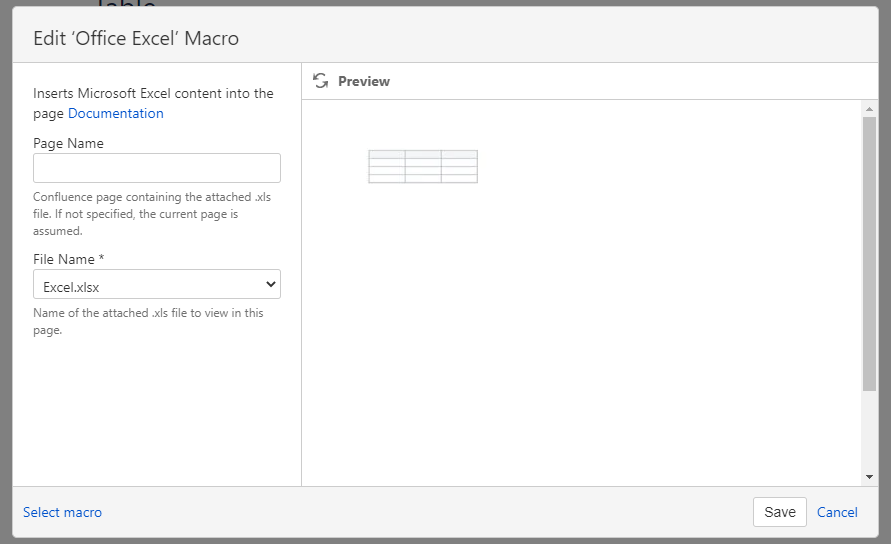This screenshot has height=544, width=891.
Task: Click the 'Name of the attached .xls file' hint
Action: (148, 321)
